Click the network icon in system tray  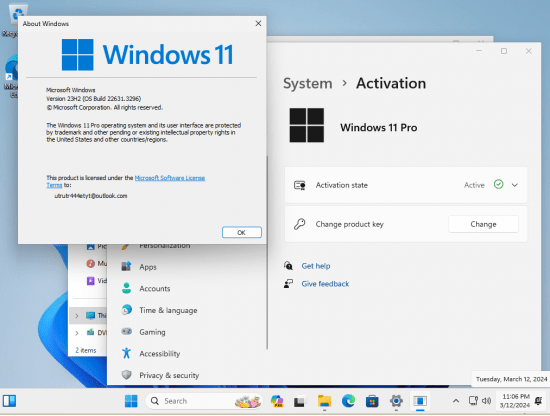point(473,401)
